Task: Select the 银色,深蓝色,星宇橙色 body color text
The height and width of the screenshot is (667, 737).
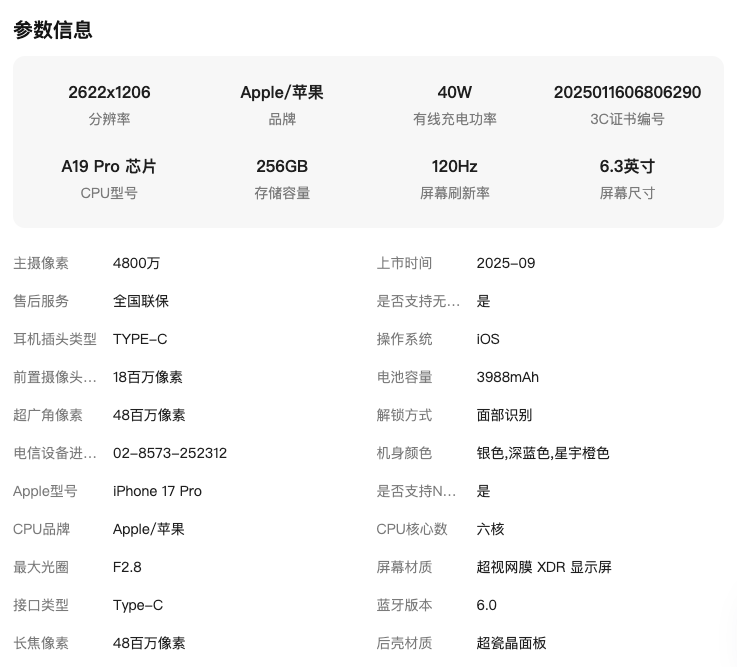Action: [543, 453]
